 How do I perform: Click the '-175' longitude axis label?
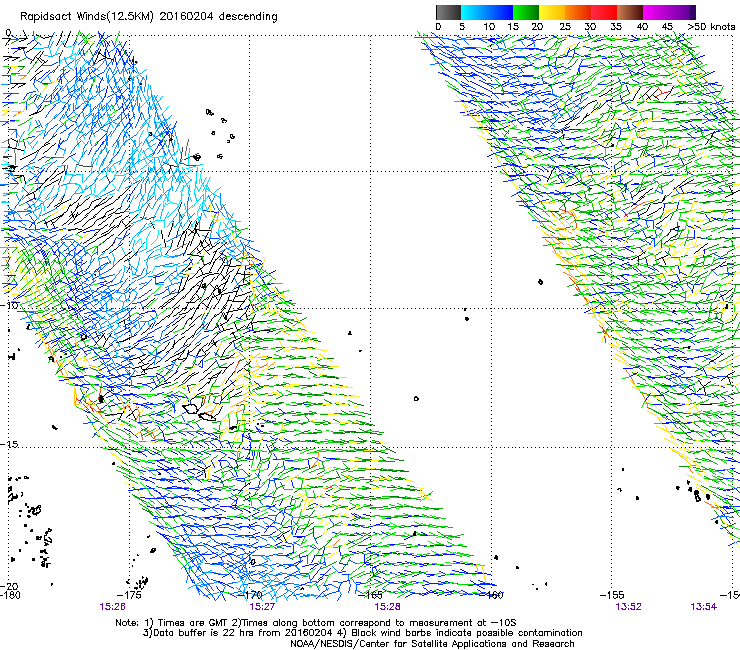click(x=129, y=595)
